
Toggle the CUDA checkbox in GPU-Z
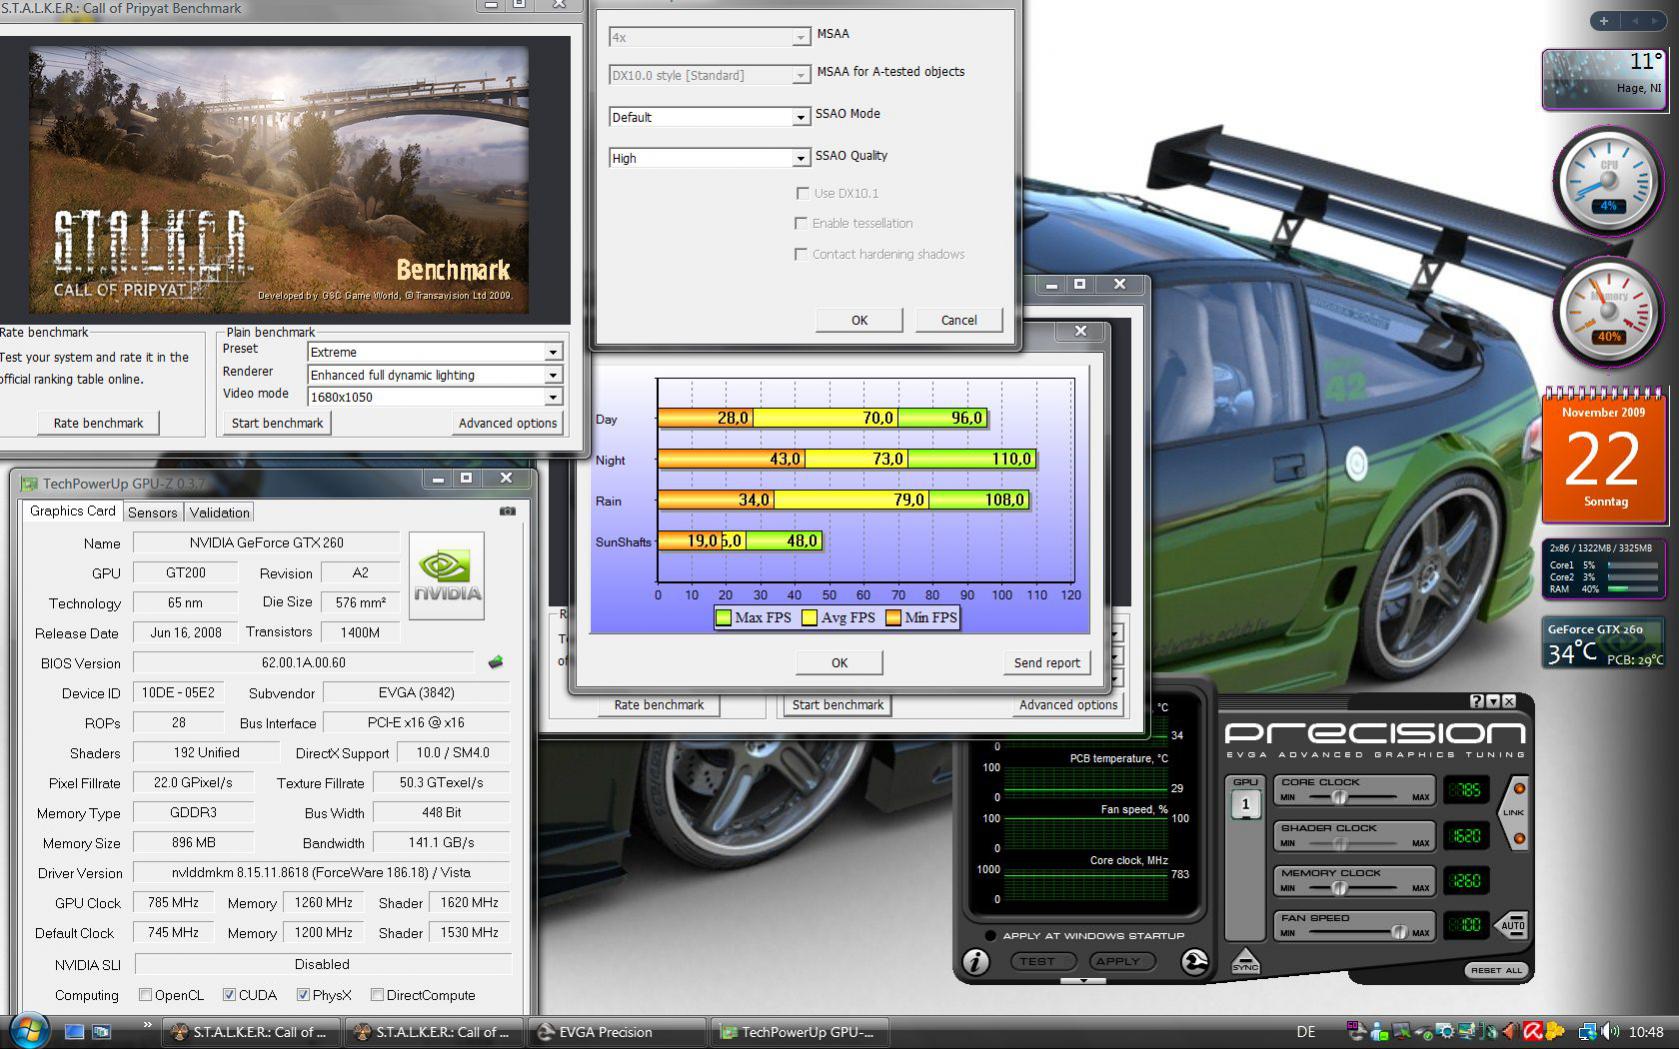point(229,995)
